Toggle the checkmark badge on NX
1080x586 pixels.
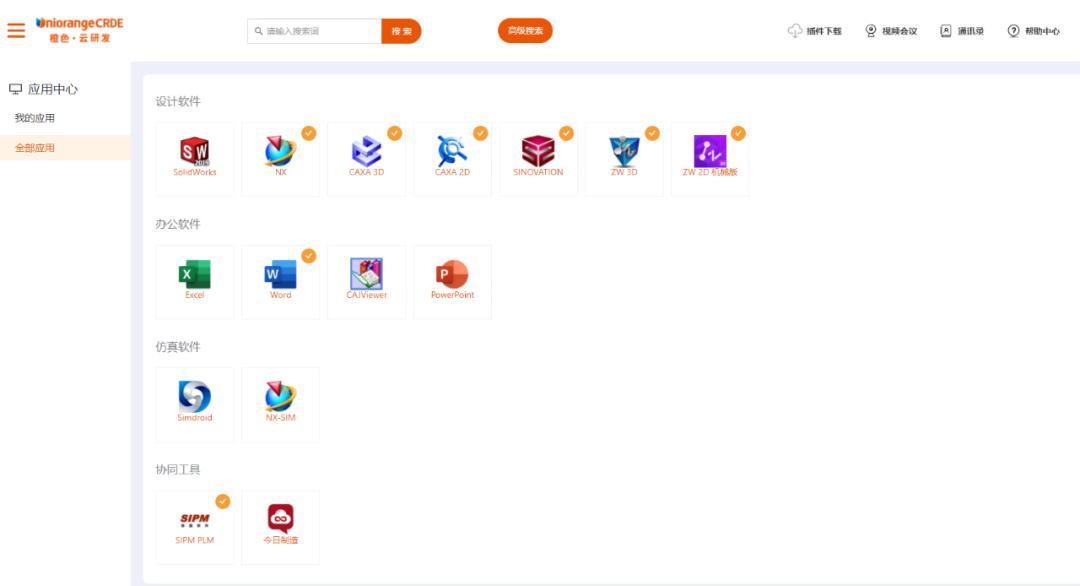click(x=309, y=133)
